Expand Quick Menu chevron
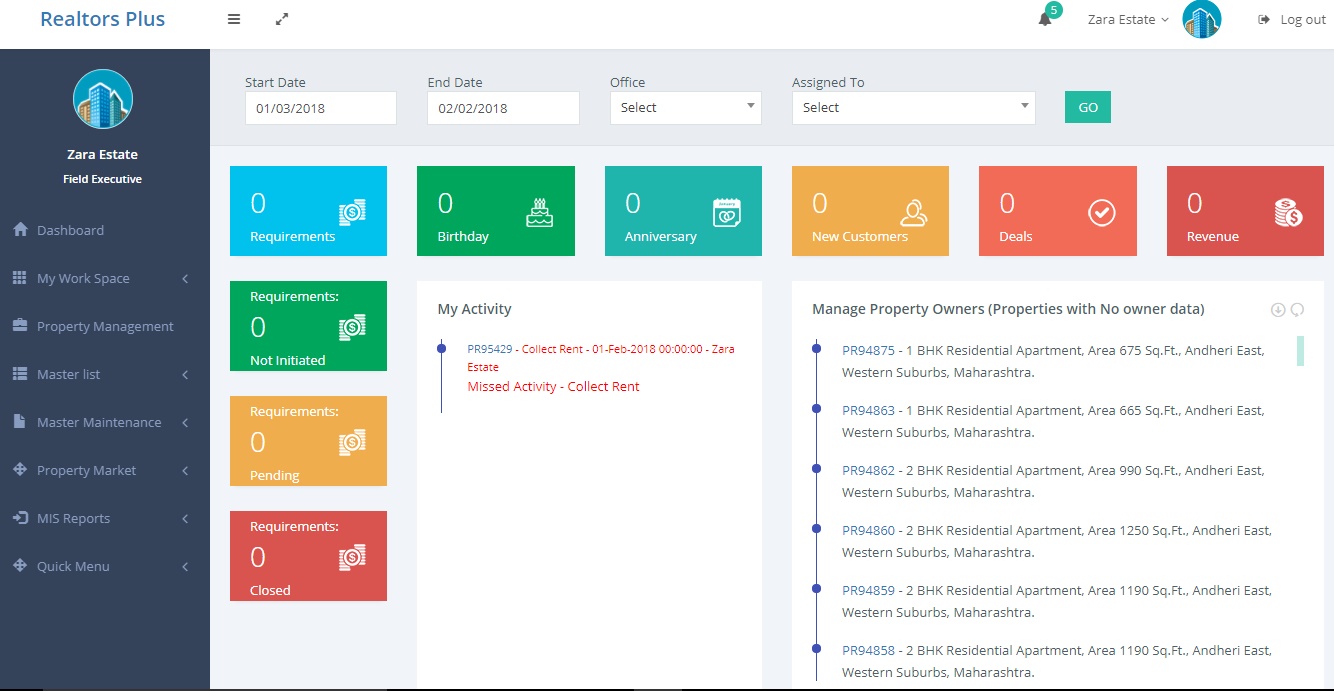The image size is (1334, 691). pos(185,567)
